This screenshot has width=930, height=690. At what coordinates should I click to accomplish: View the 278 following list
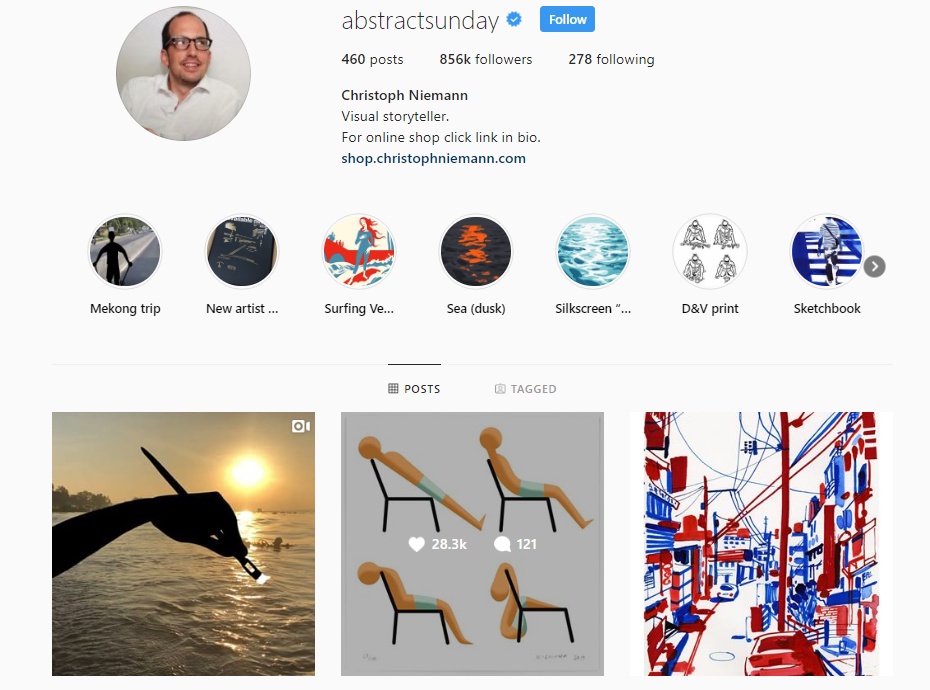[611, 59]
